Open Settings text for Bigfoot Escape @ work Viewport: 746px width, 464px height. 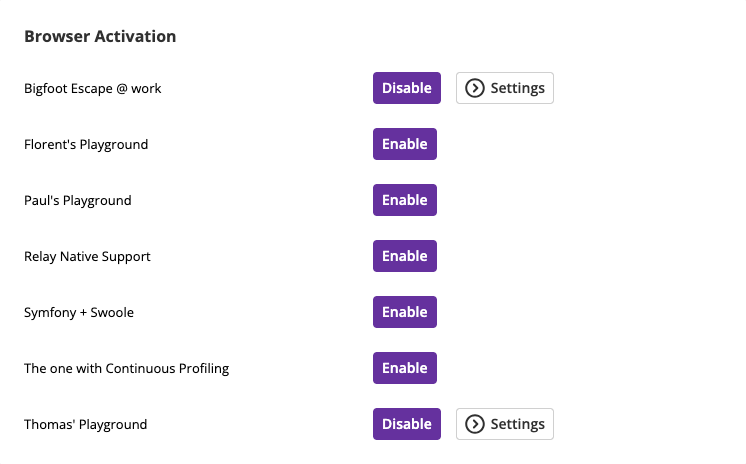click(x=518, y=89)
